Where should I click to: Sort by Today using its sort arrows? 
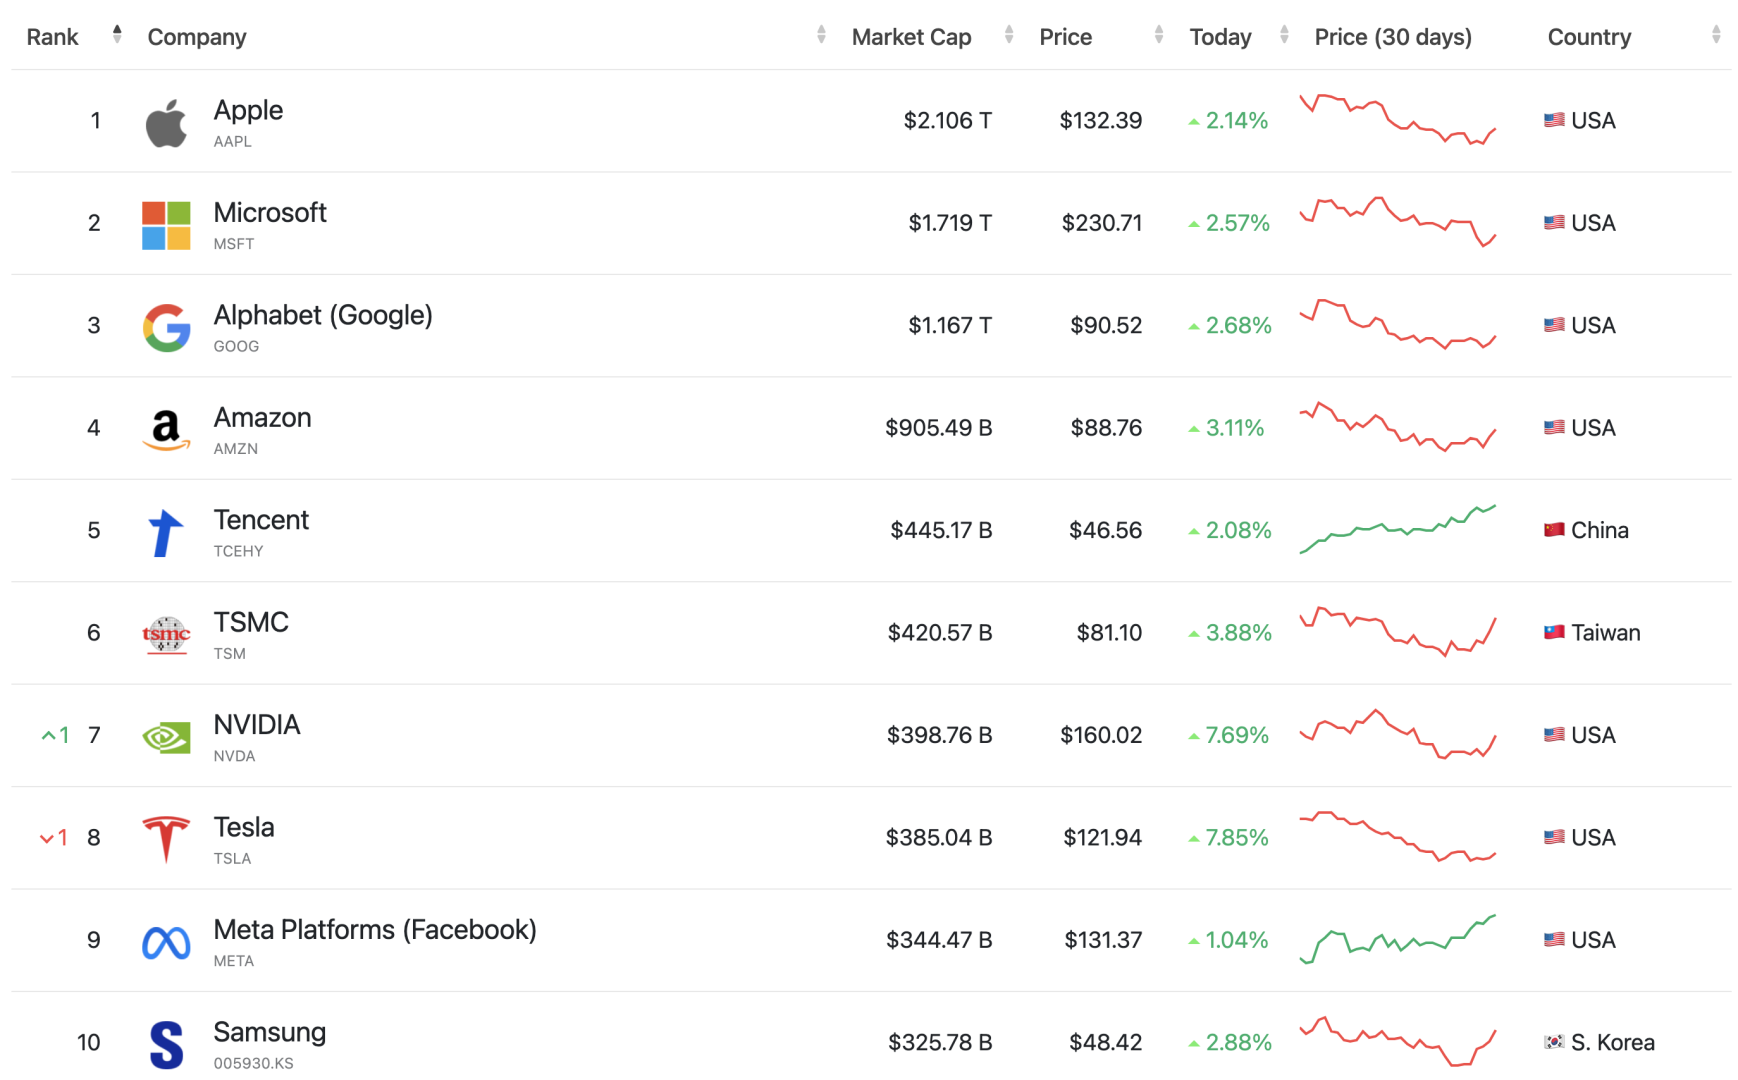[x=1284, y=35]
